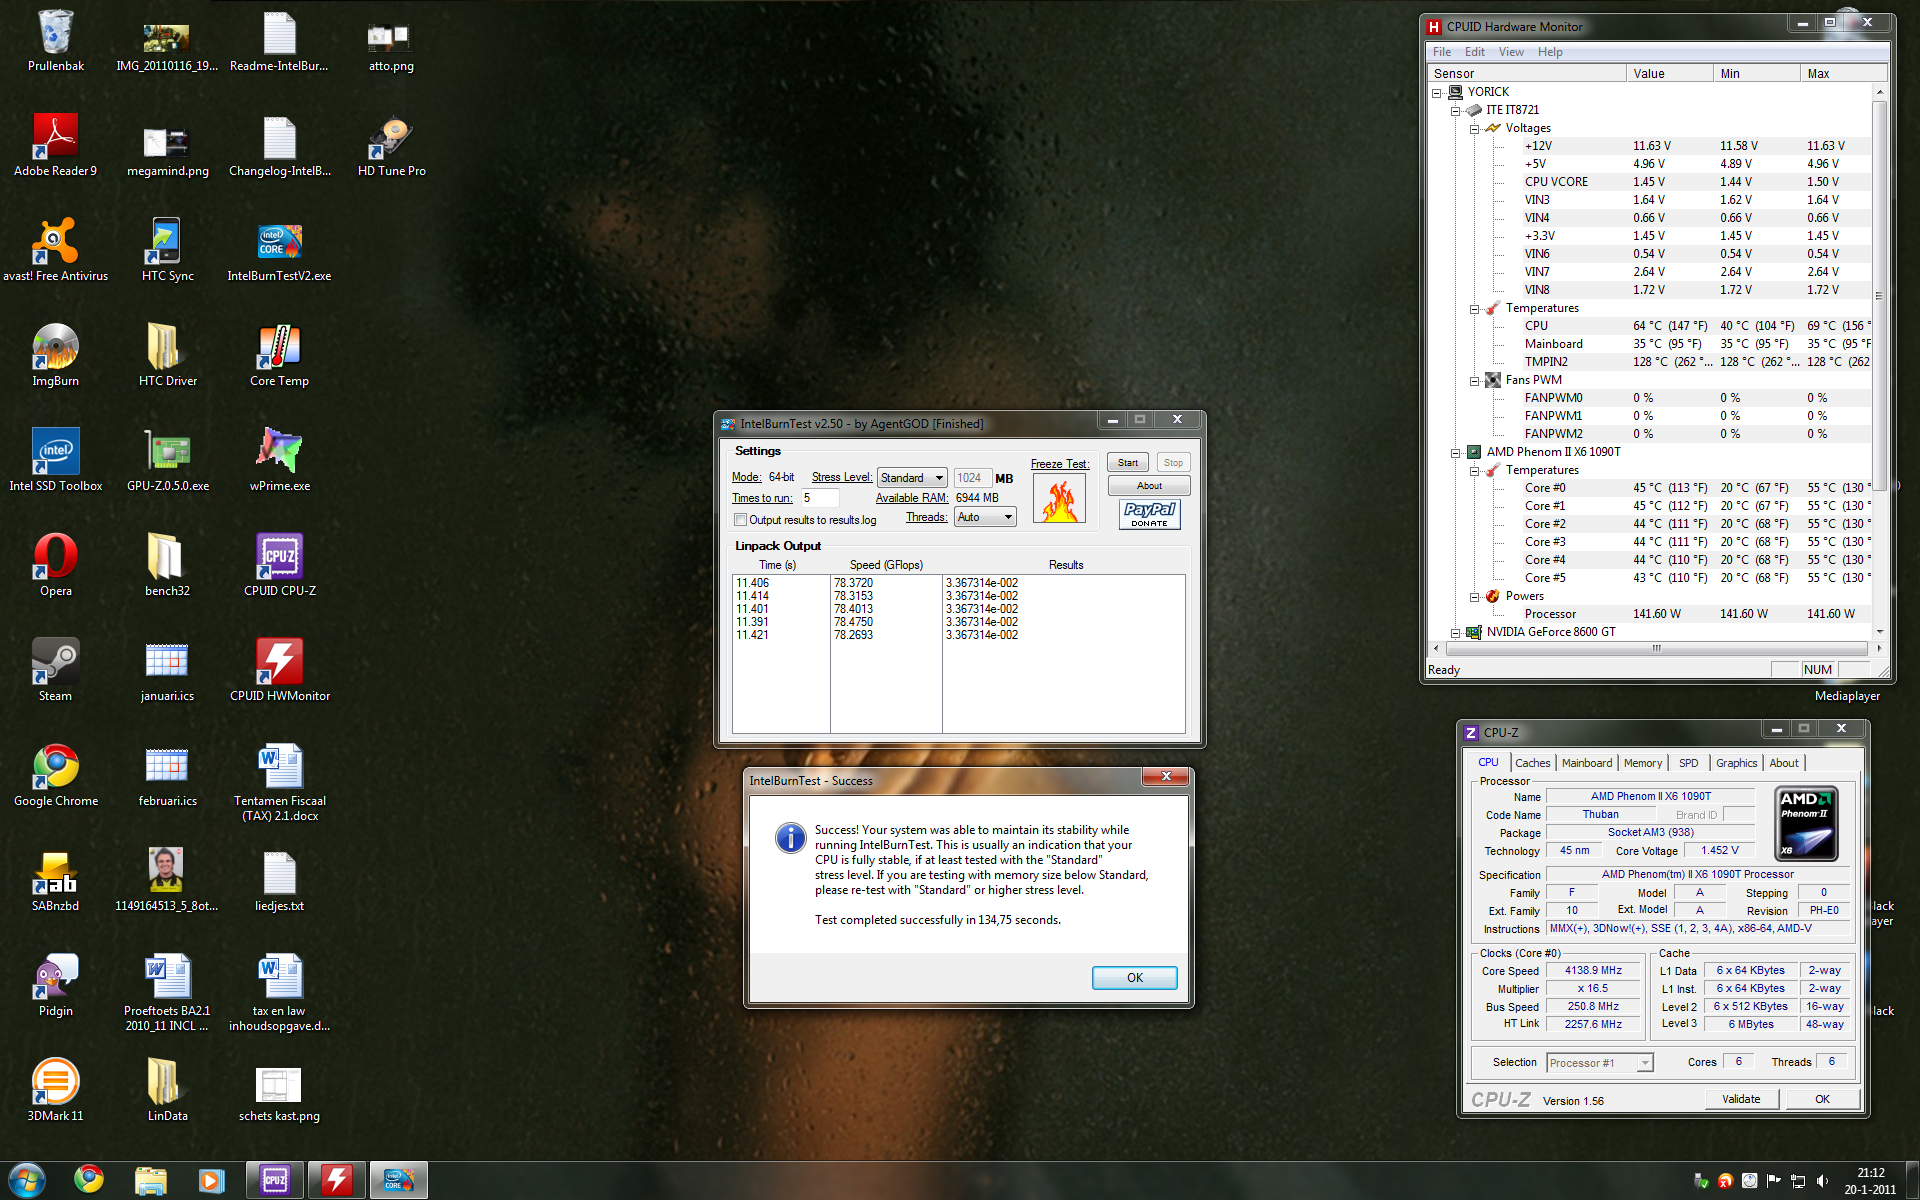This screenshot has height=1200, width=1920.
Task: Click the volume icon in system tray
Action: (x=1822, y=1181)
